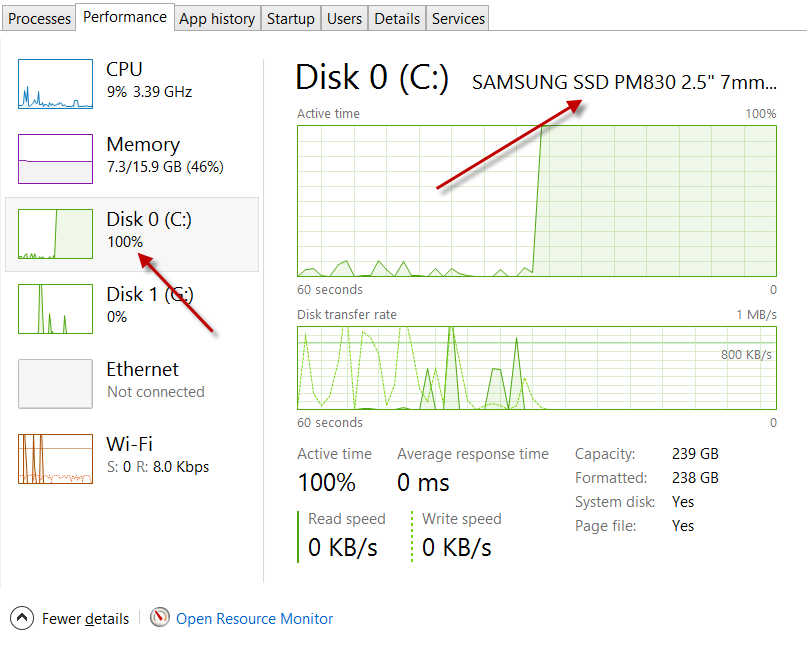Switch to the Startup tab

pos(290,17)
